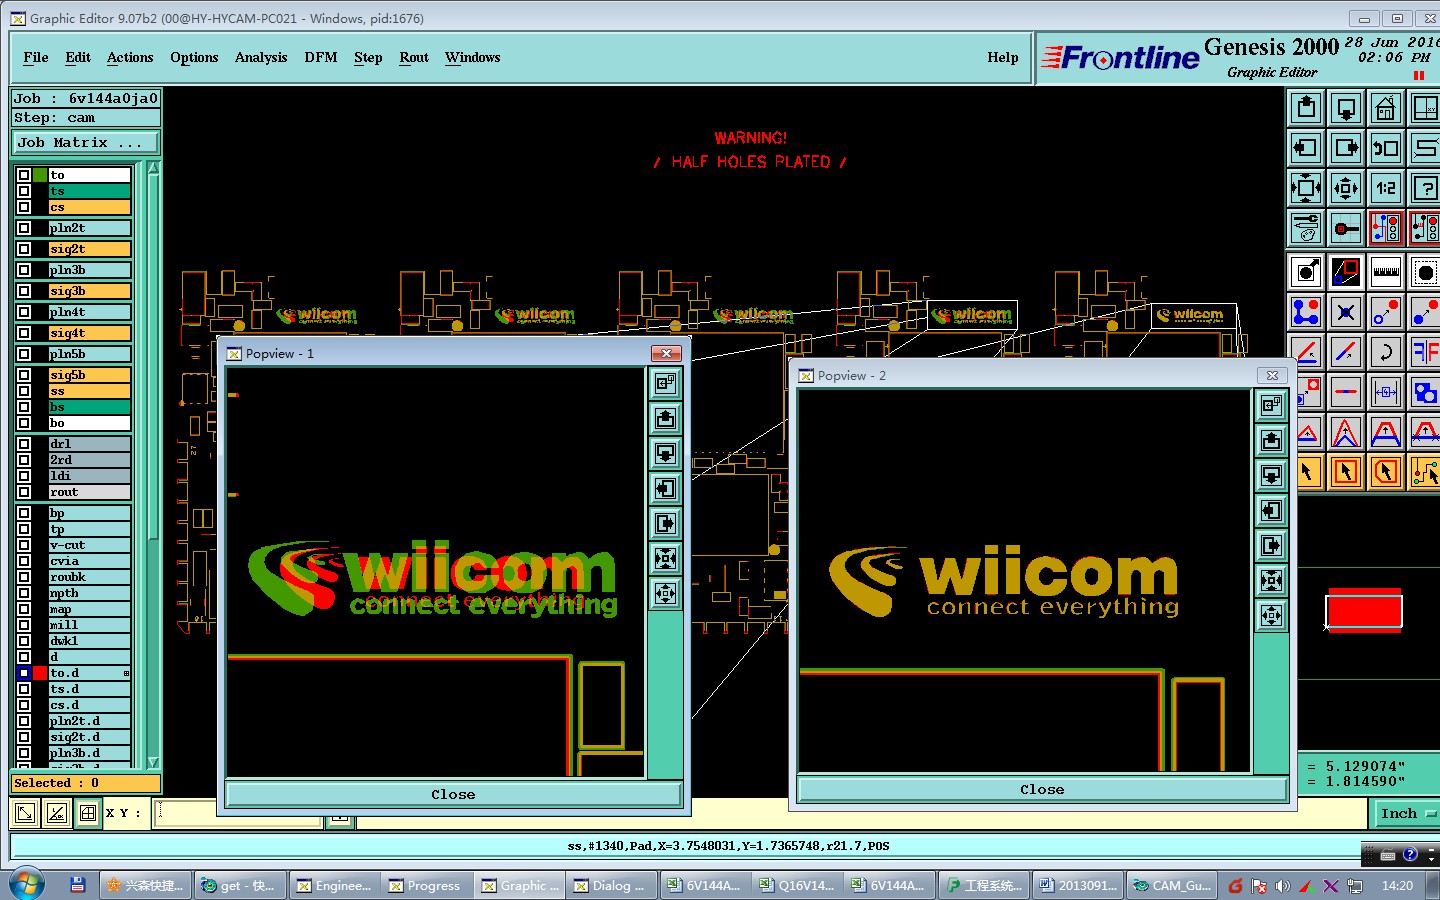1440x900 pixels.
Task: Click Popview 1 pan up icon
Action: point(666,418)
